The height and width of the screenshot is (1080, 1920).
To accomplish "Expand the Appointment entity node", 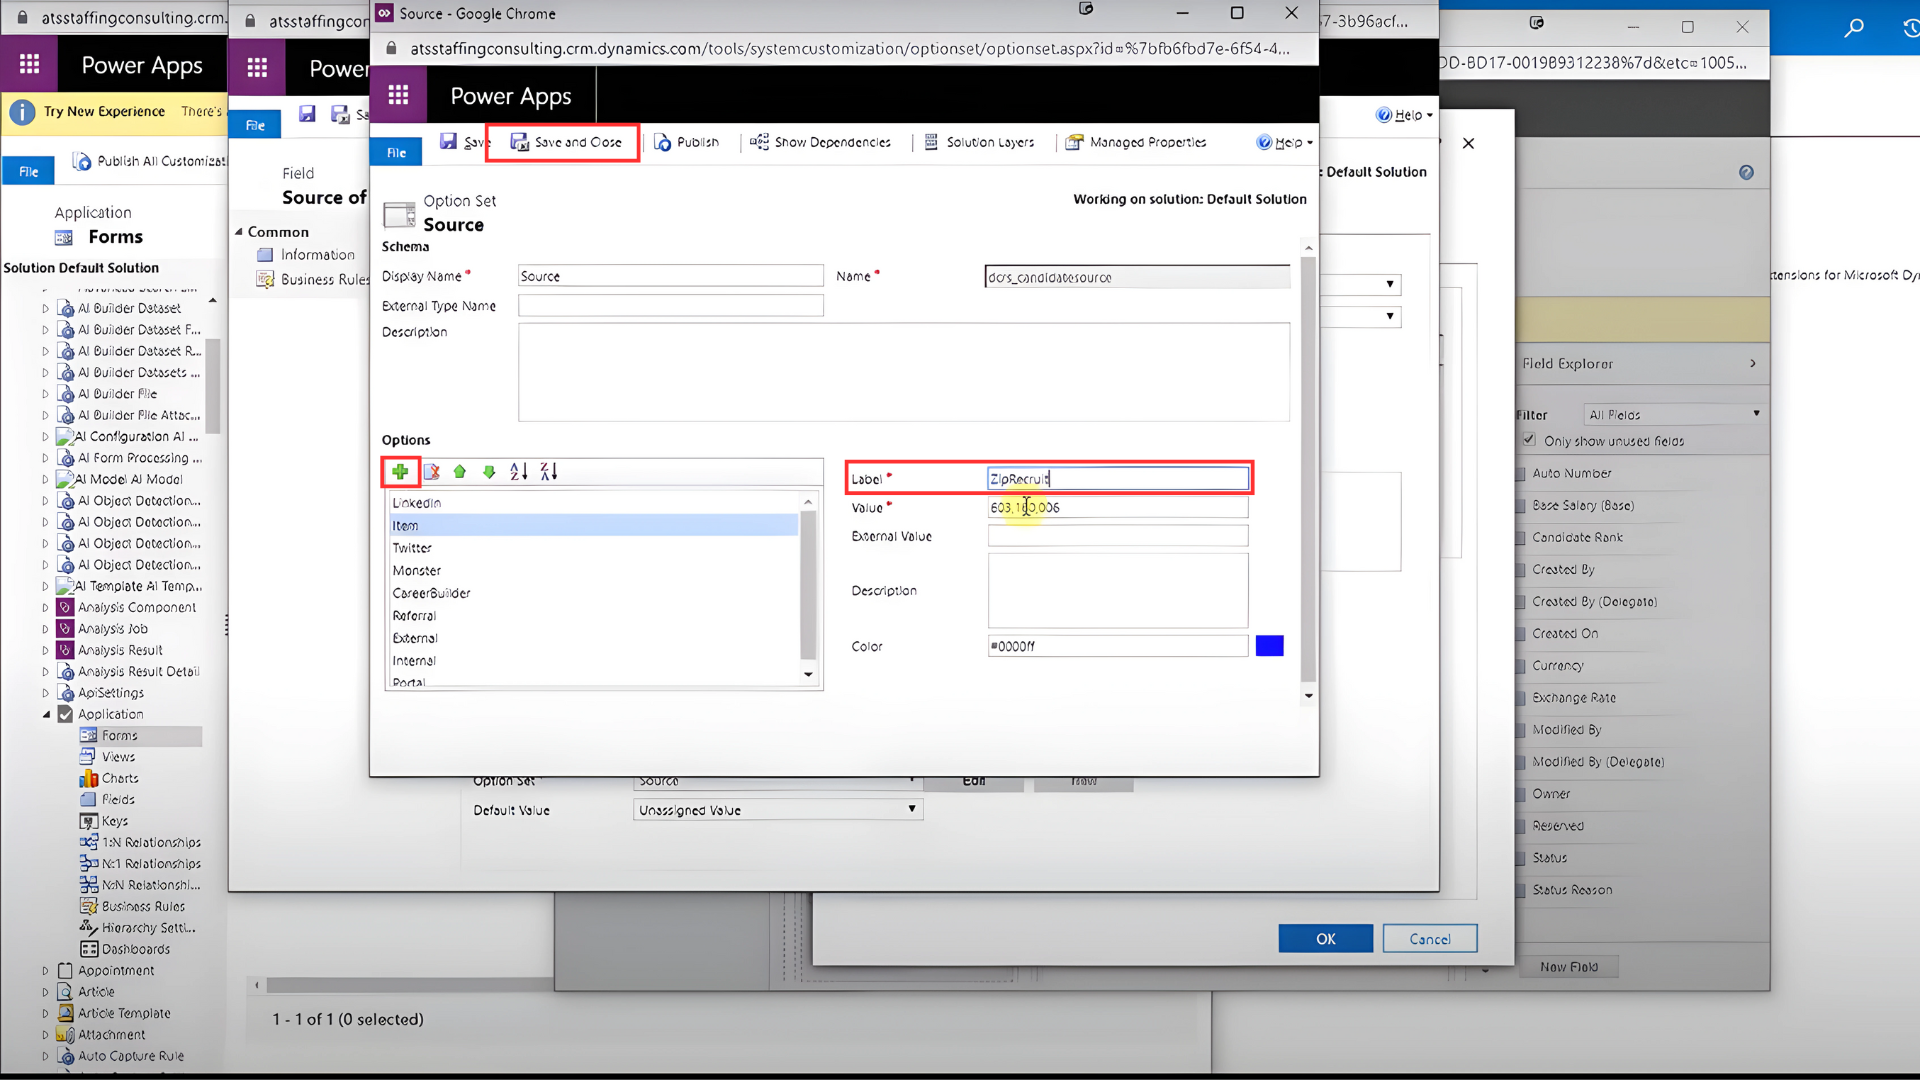I will click(x=45, y=970).
